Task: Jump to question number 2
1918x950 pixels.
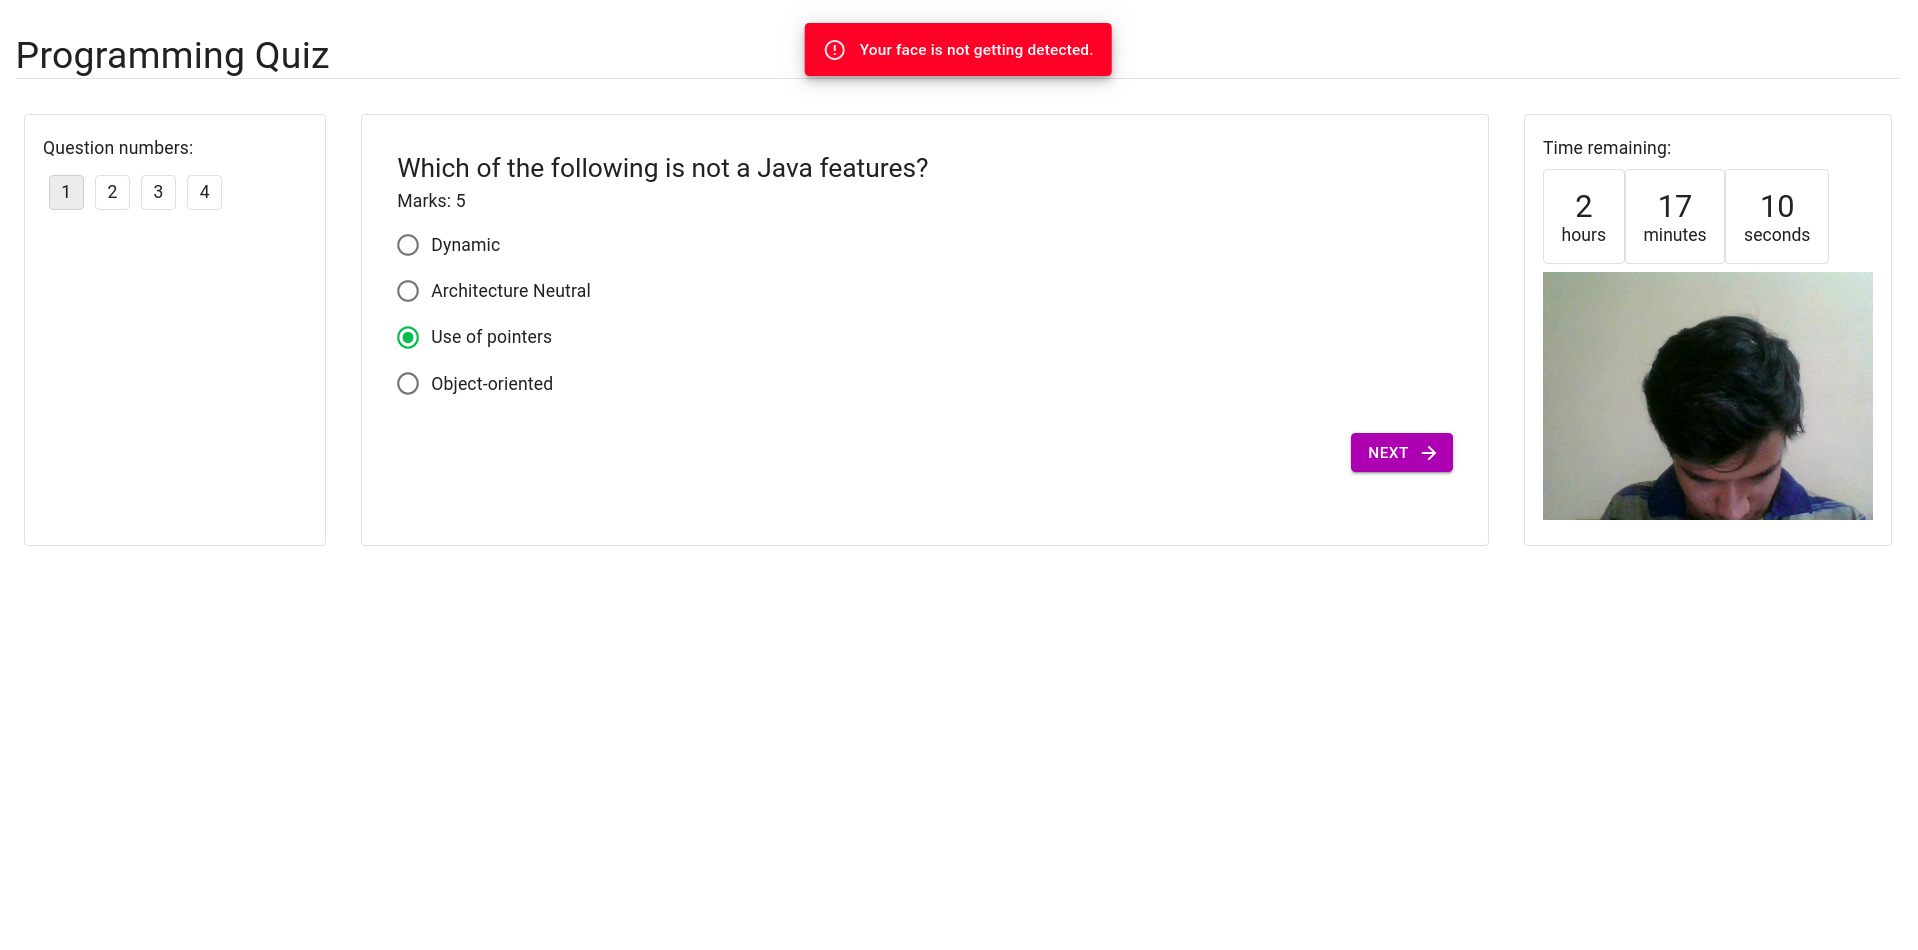Action: [x=112, y=192]
